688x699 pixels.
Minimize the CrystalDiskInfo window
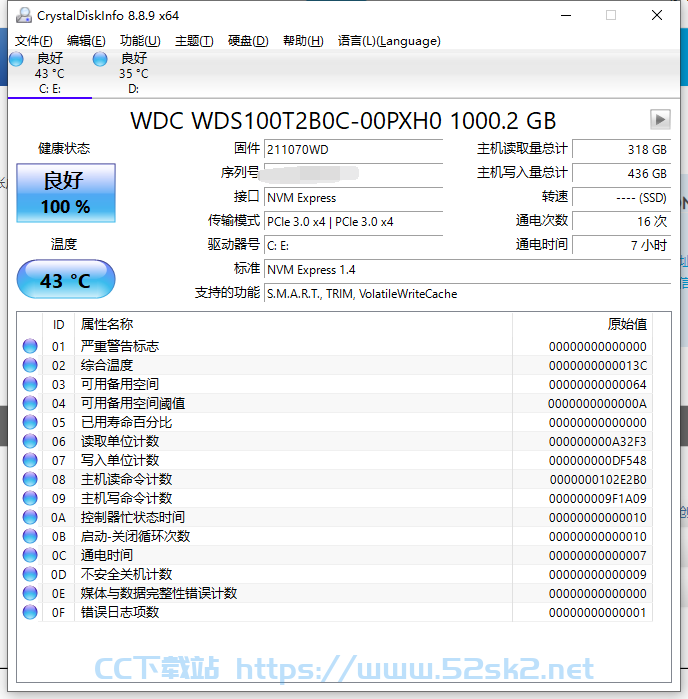566,16
